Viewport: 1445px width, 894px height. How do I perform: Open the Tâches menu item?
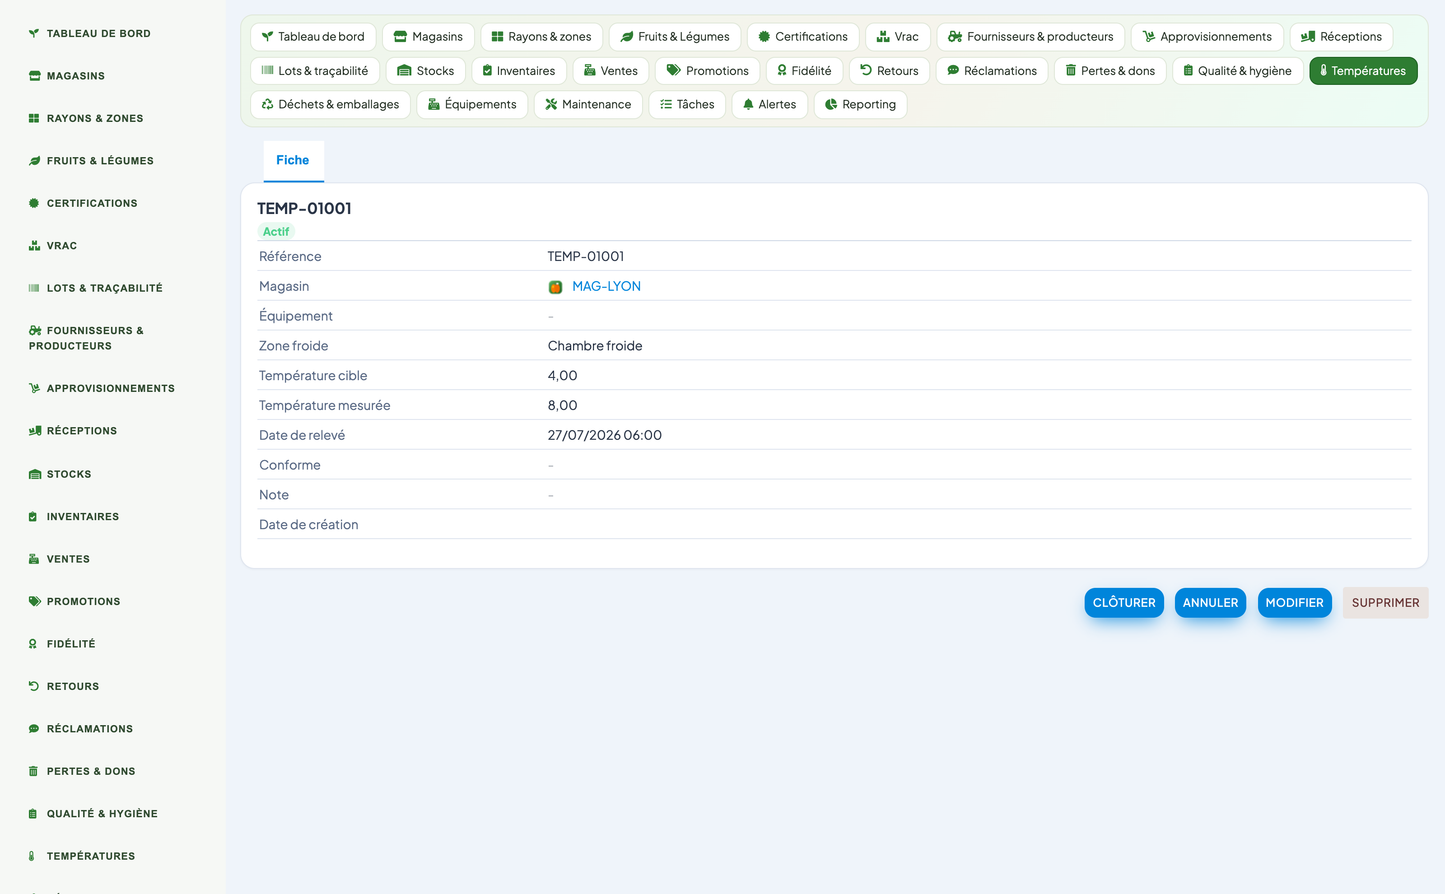point(687,105)
